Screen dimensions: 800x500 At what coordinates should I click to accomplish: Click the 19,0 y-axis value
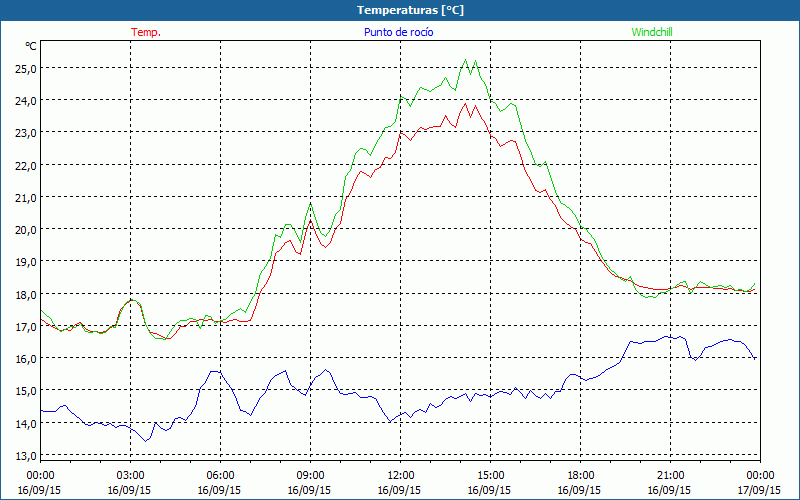[26, 262]
